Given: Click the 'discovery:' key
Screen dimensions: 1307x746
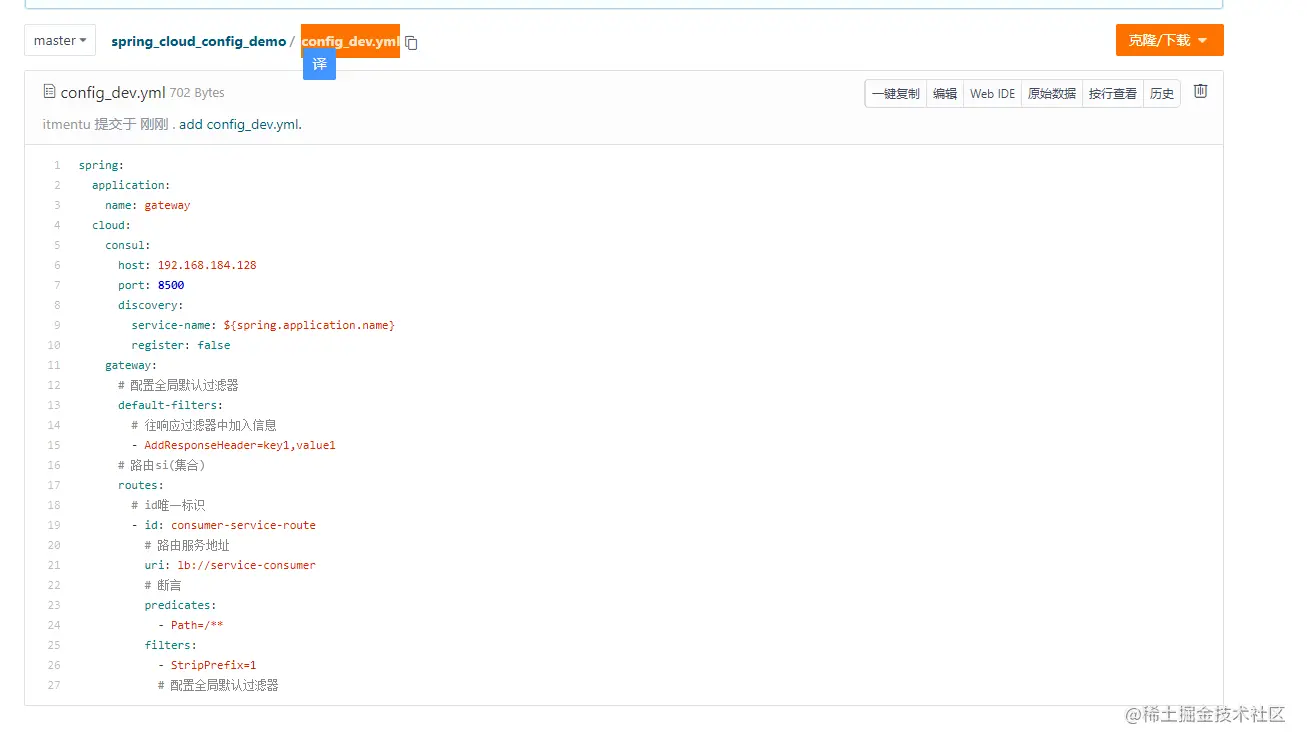Looking at the screenshot, I should tap(151, 305).
